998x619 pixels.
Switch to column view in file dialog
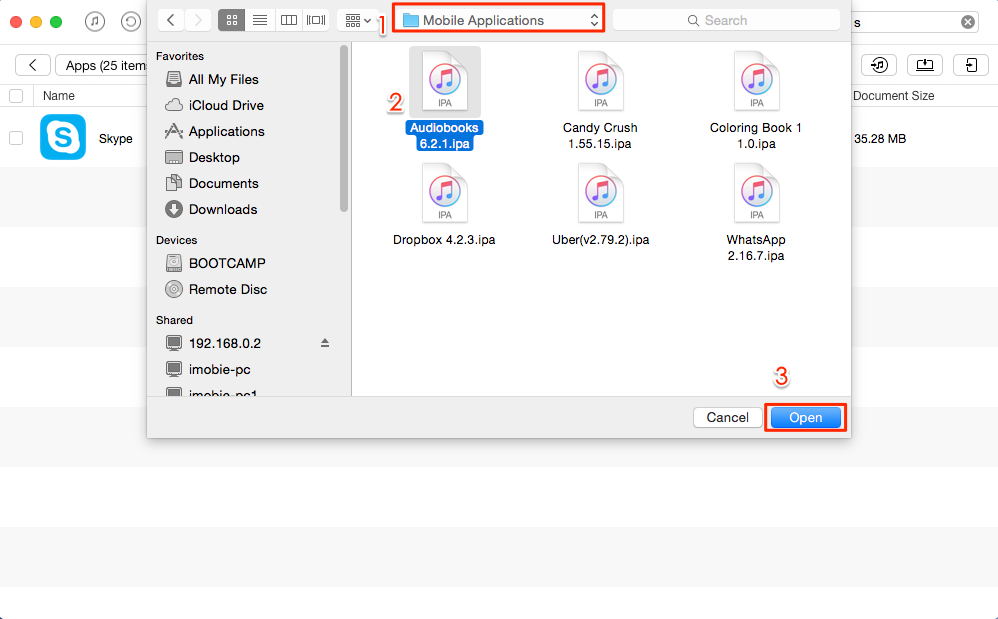click(288, 20)
